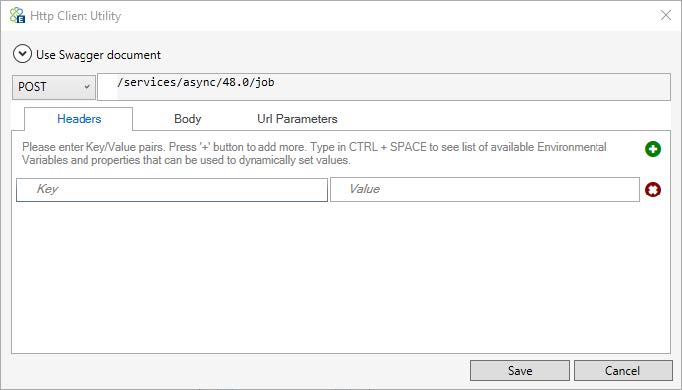Click the request URL field with /services/async/48.0/job
Screen dimensions: 682x390
[384, 87]
